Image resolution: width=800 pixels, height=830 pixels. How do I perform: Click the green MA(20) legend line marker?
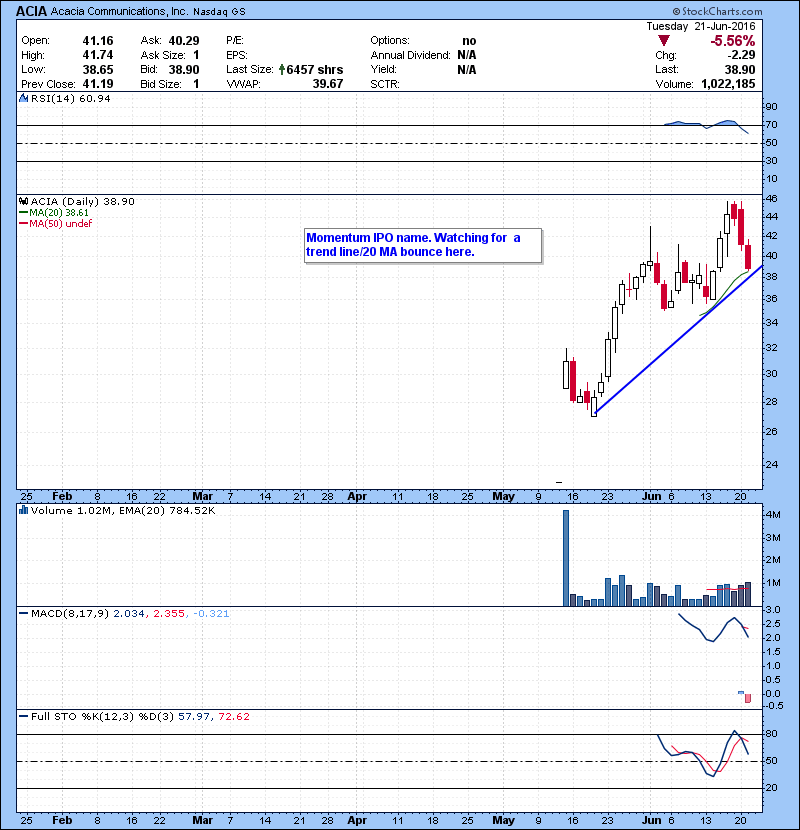(23, 212)
